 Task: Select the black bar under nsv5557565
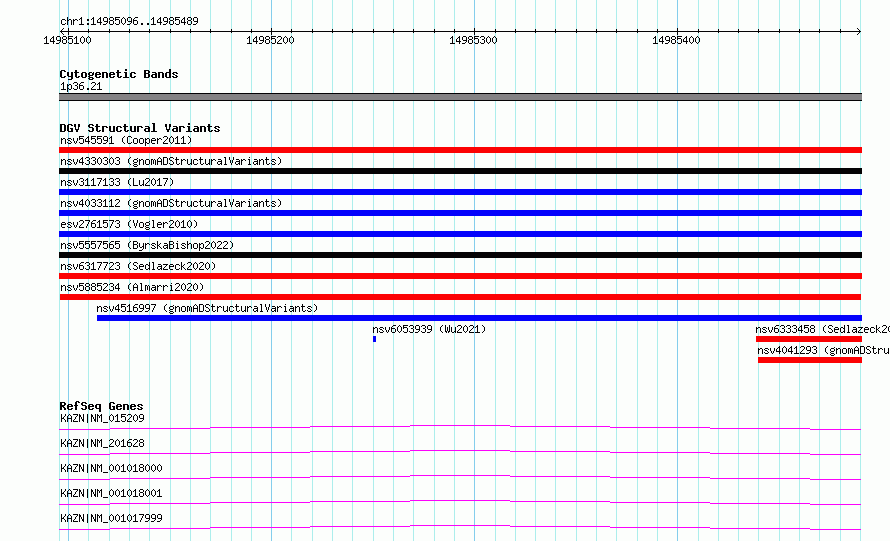[x=460, y=255]
